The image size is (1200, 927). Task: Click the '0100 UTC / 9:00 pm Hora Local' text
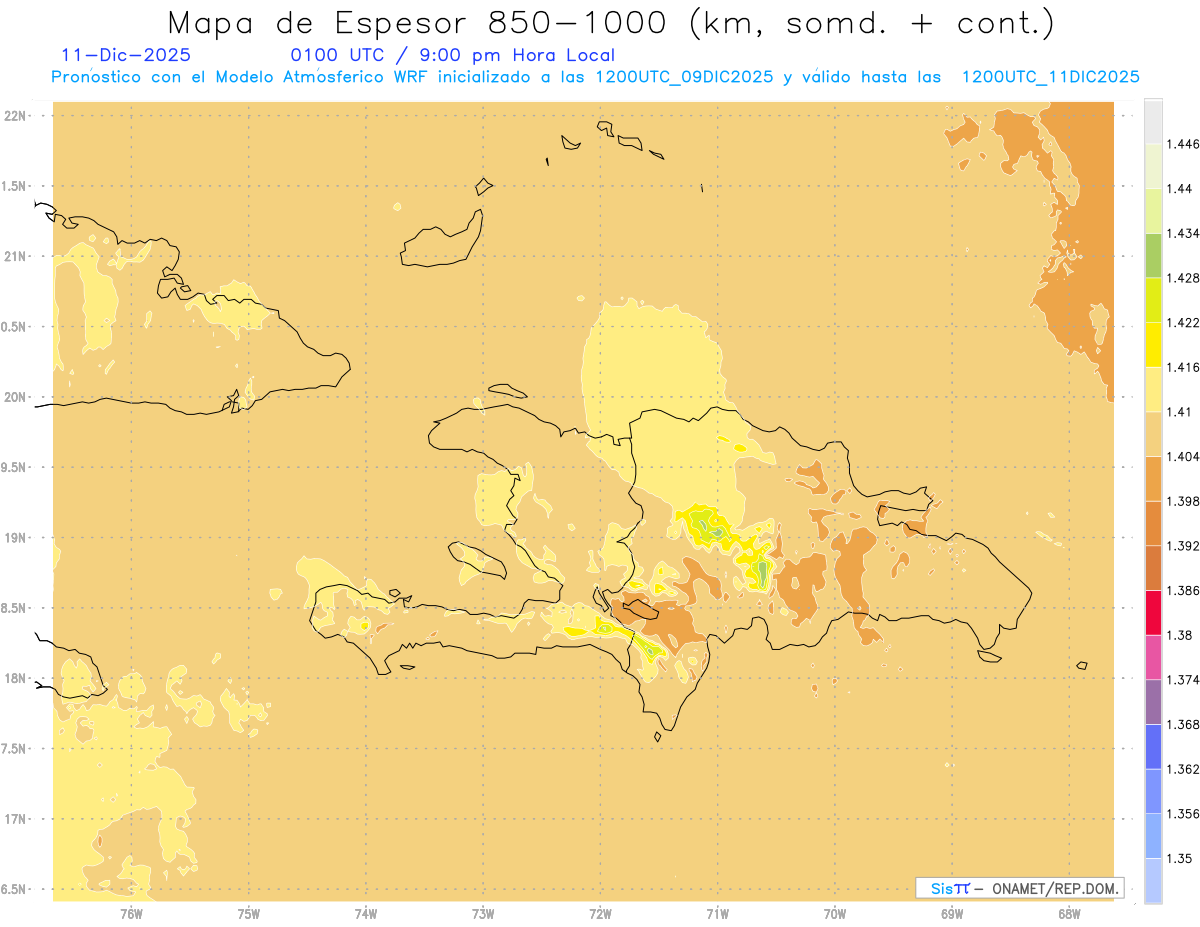(x=452, y=55)
